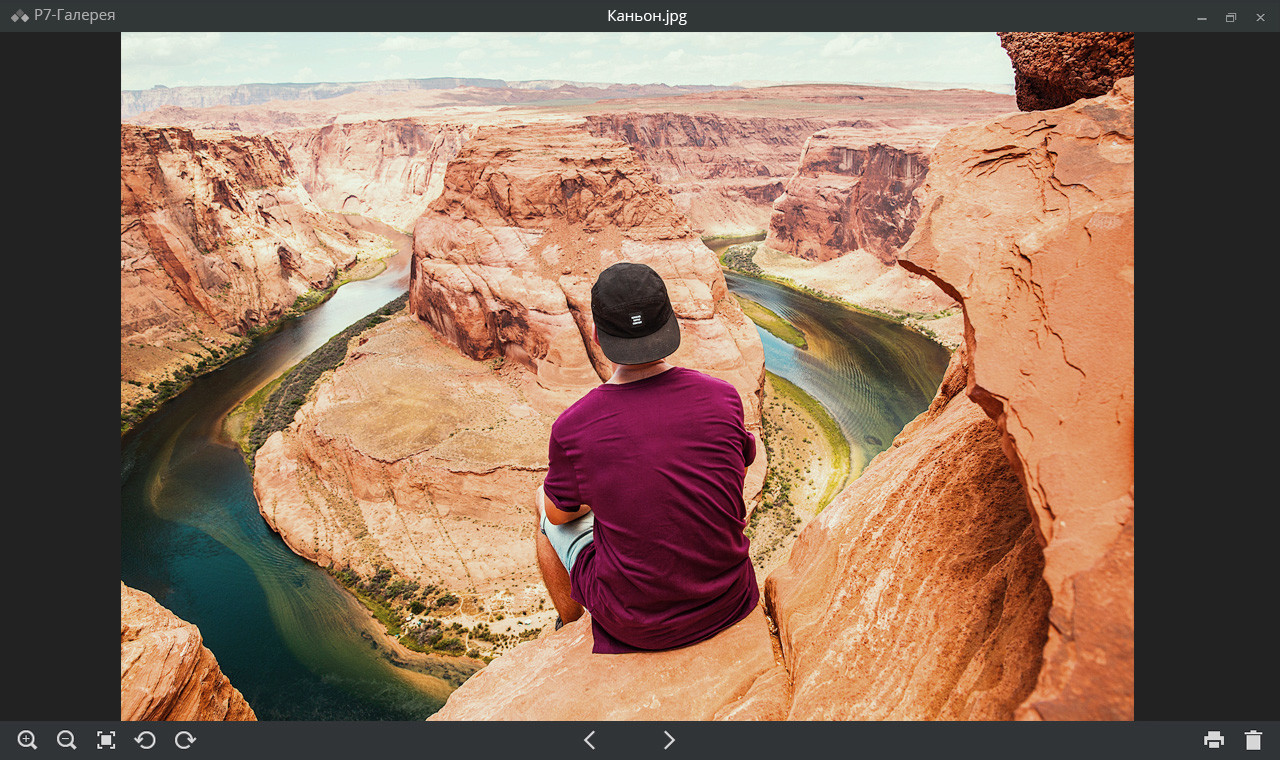This screenshot has width=1280, height=760.
Task: Zoom in on the canyon photo
Action: (27, 740)
